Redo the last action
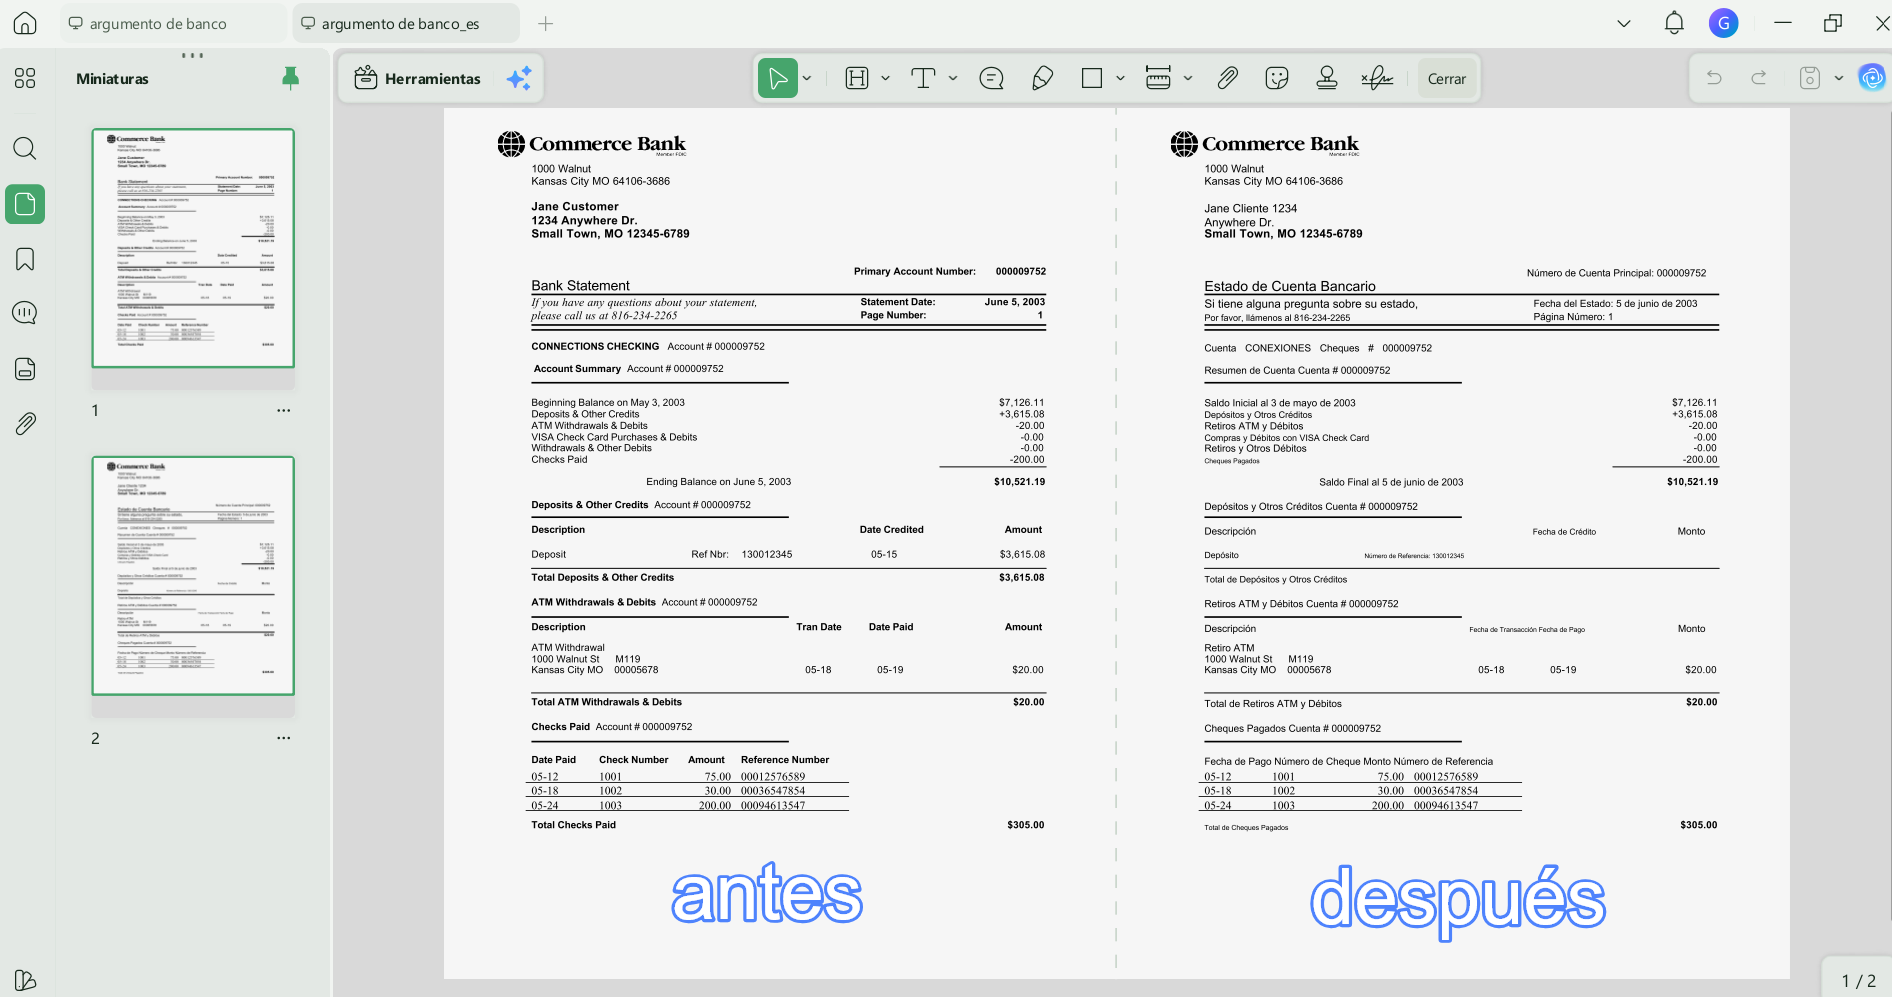This screenshot has width=1892, height=997. [x=1759, y=78]
